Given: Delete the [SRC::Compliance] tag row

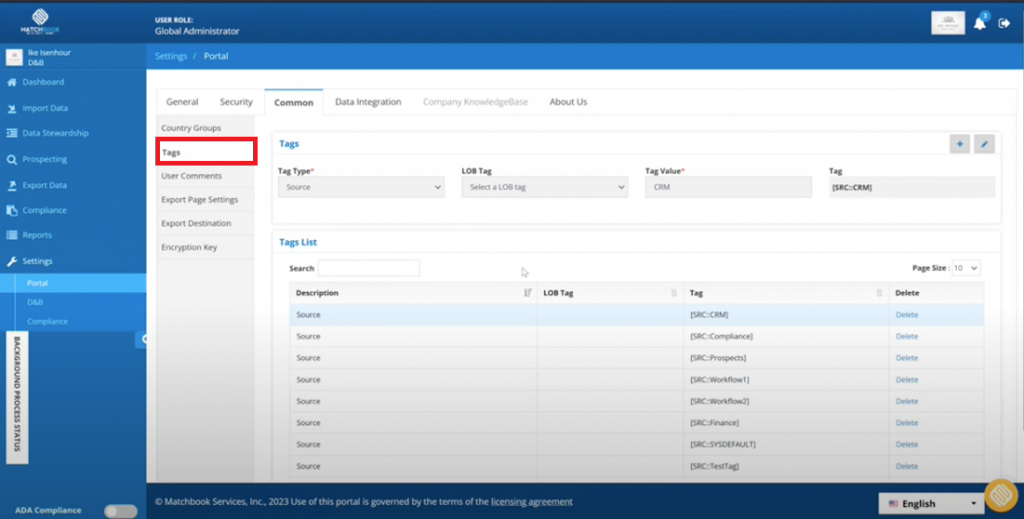Looking at the screenshot, I should [906, 336].
